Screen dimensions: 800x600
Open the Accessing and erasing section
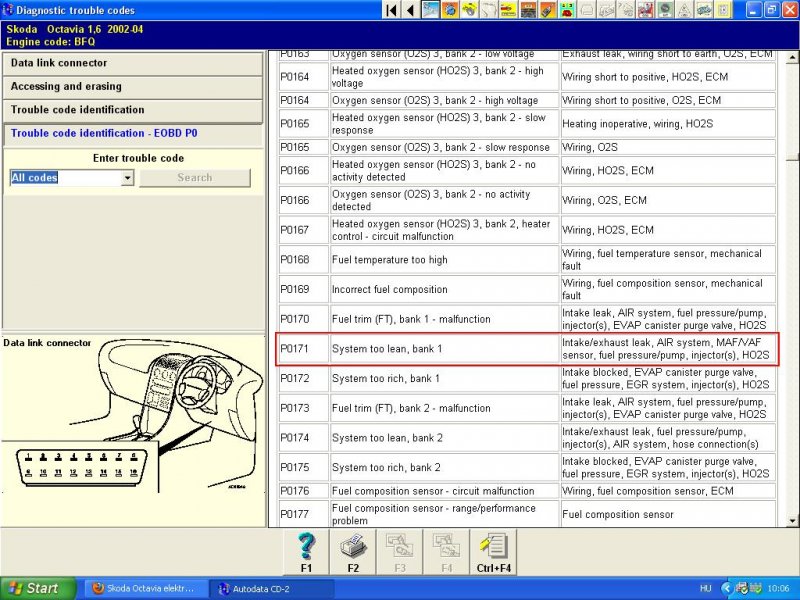133,87
